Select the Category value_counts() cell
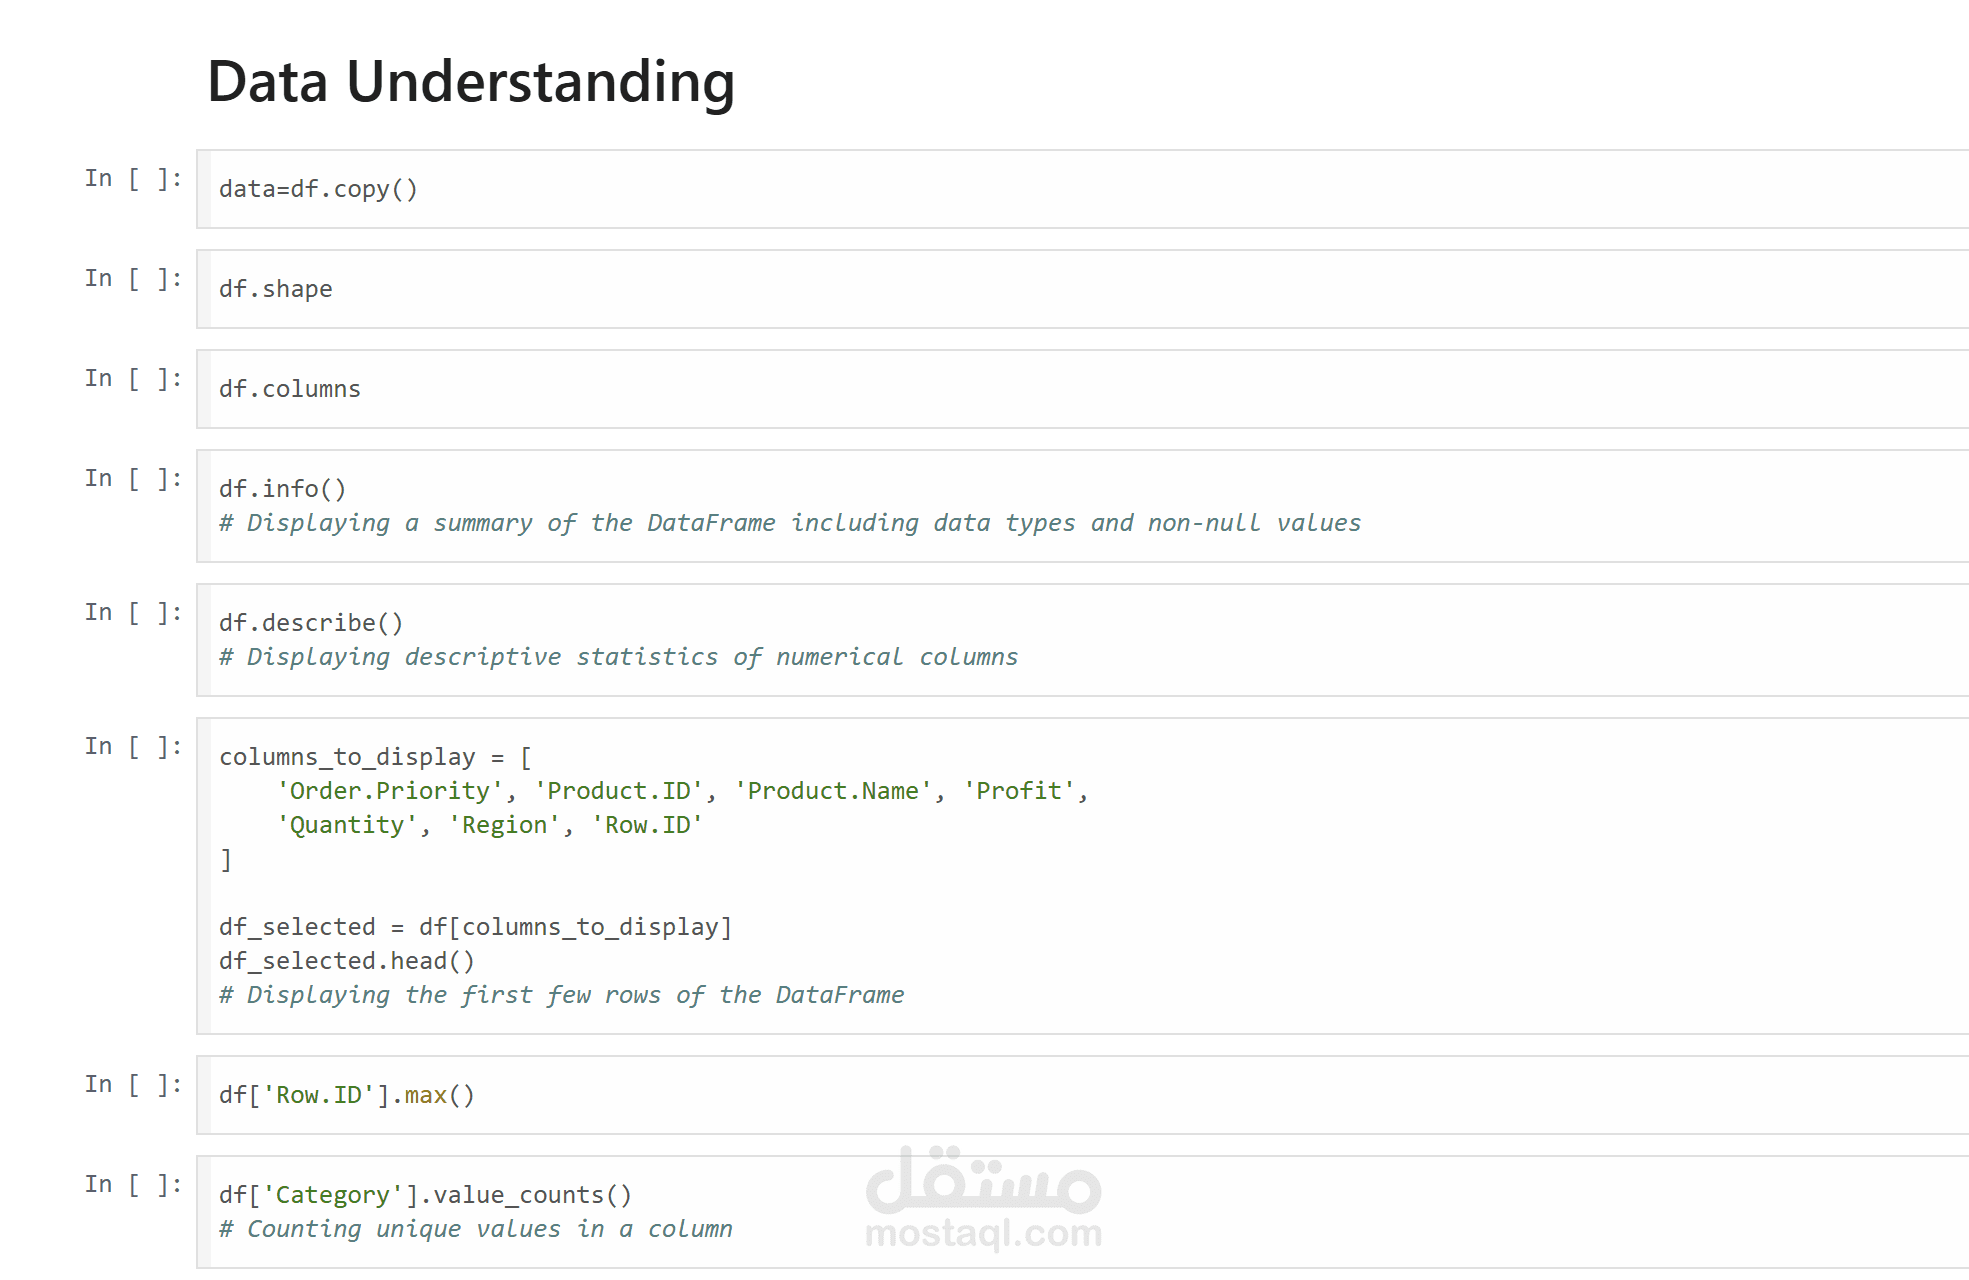 tap(1083, 1212)
